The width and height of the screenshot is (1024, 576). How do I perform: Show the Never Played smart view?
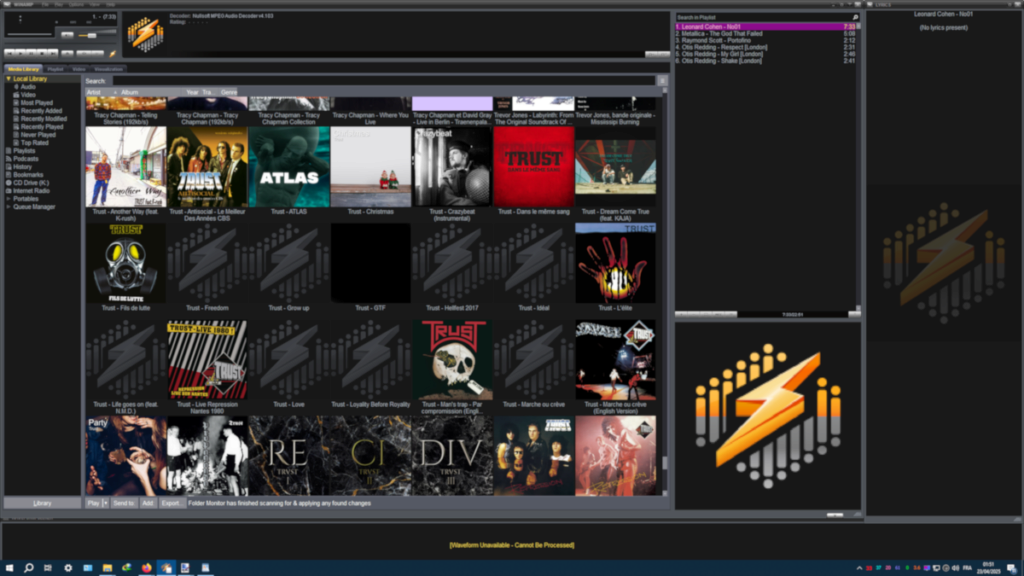tap(38, 135)
